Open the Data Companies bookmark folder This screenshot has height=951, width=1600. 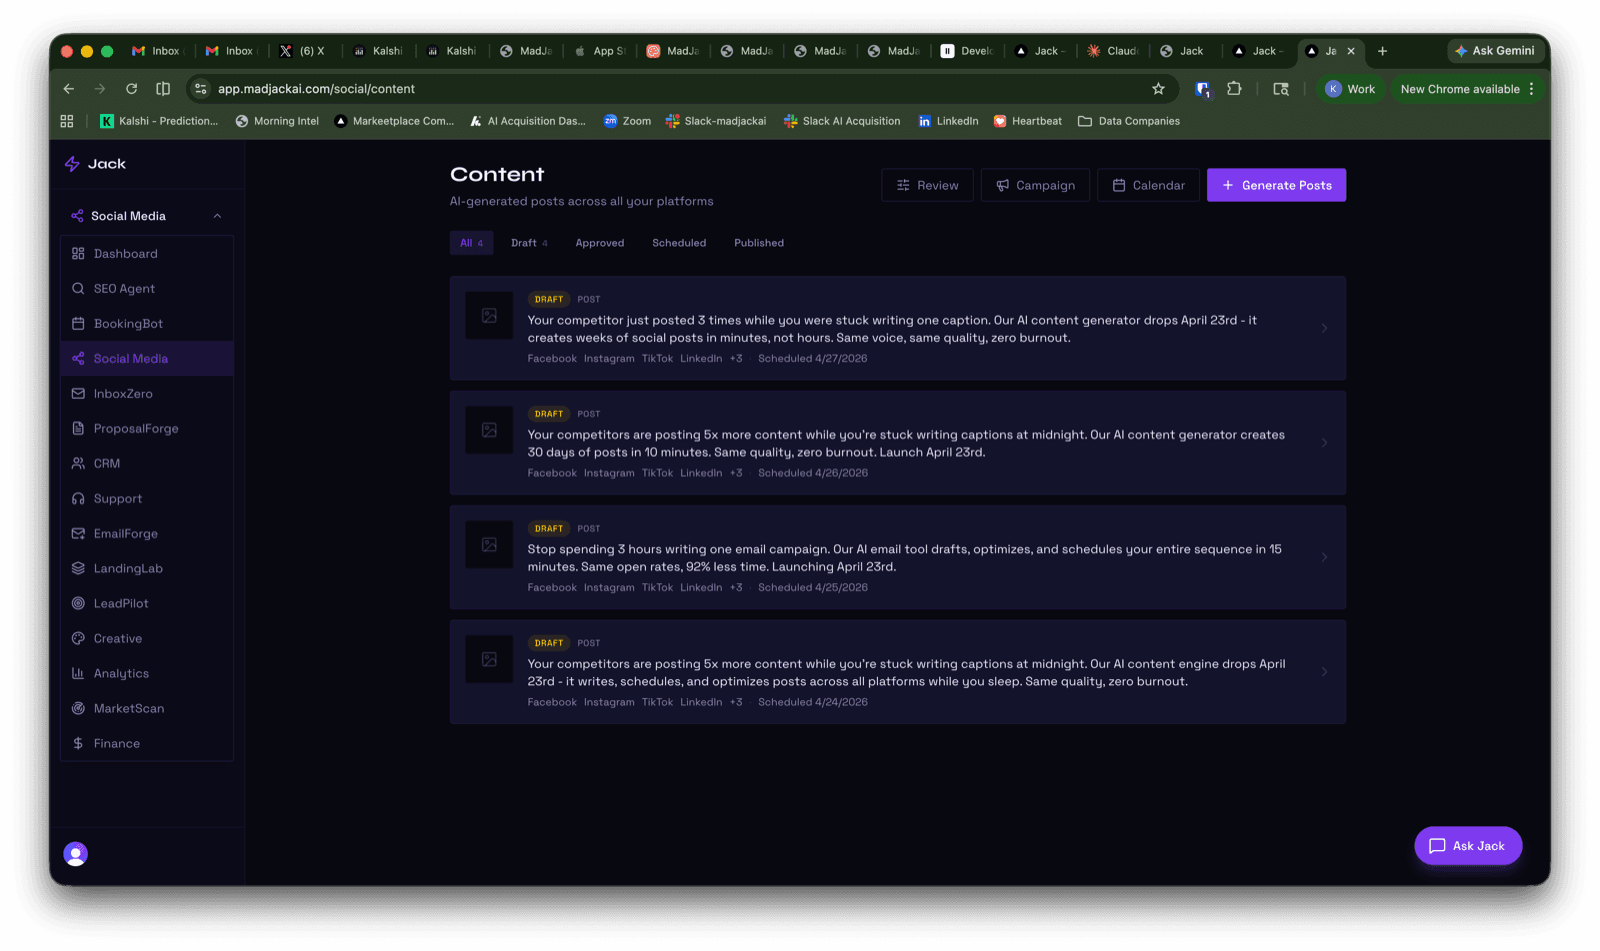tap(1129, 121)
